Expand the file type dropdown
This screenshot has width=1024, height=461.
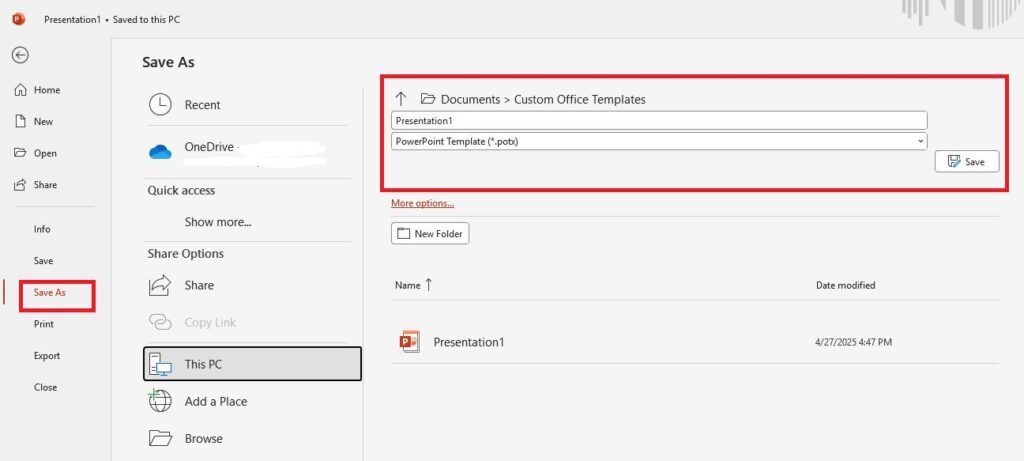(x=919, y=142)
